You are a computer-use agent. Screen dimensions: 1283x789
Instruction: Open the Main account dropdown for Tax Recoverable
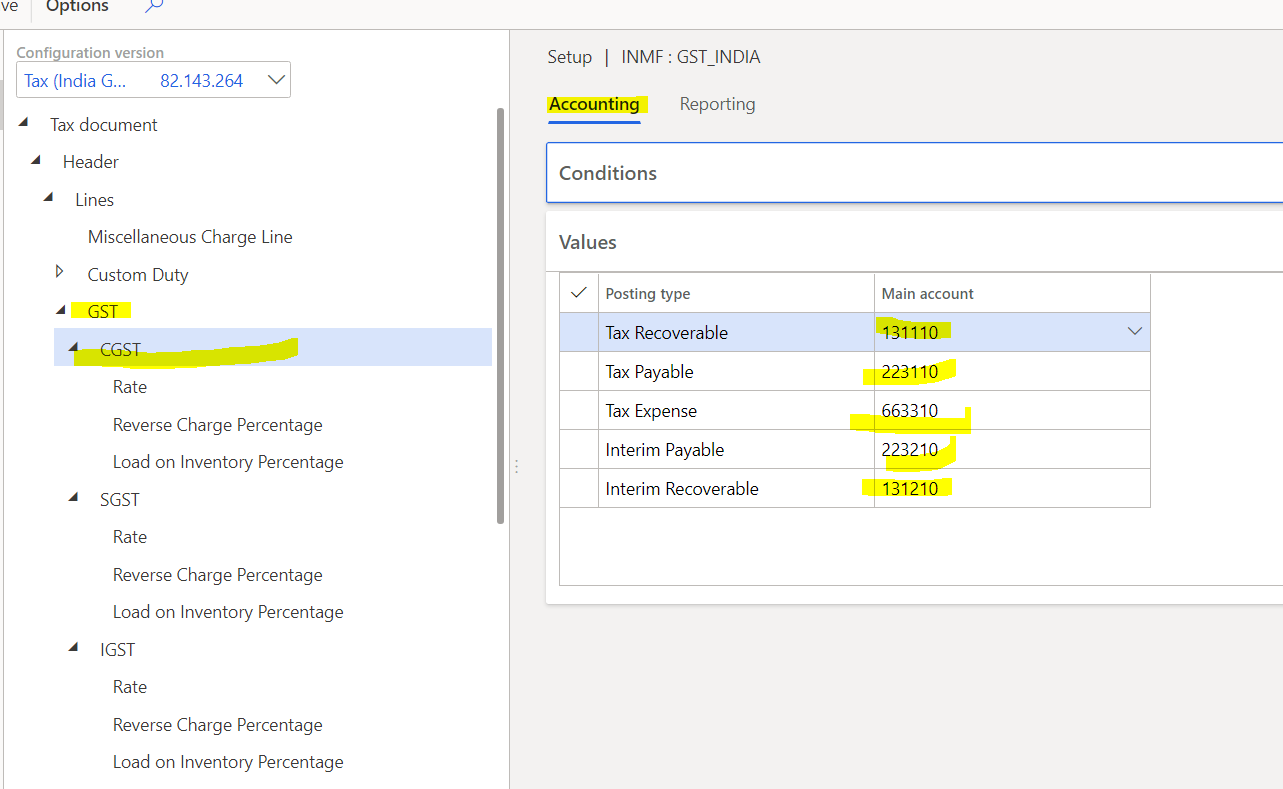pos(1134,330)
